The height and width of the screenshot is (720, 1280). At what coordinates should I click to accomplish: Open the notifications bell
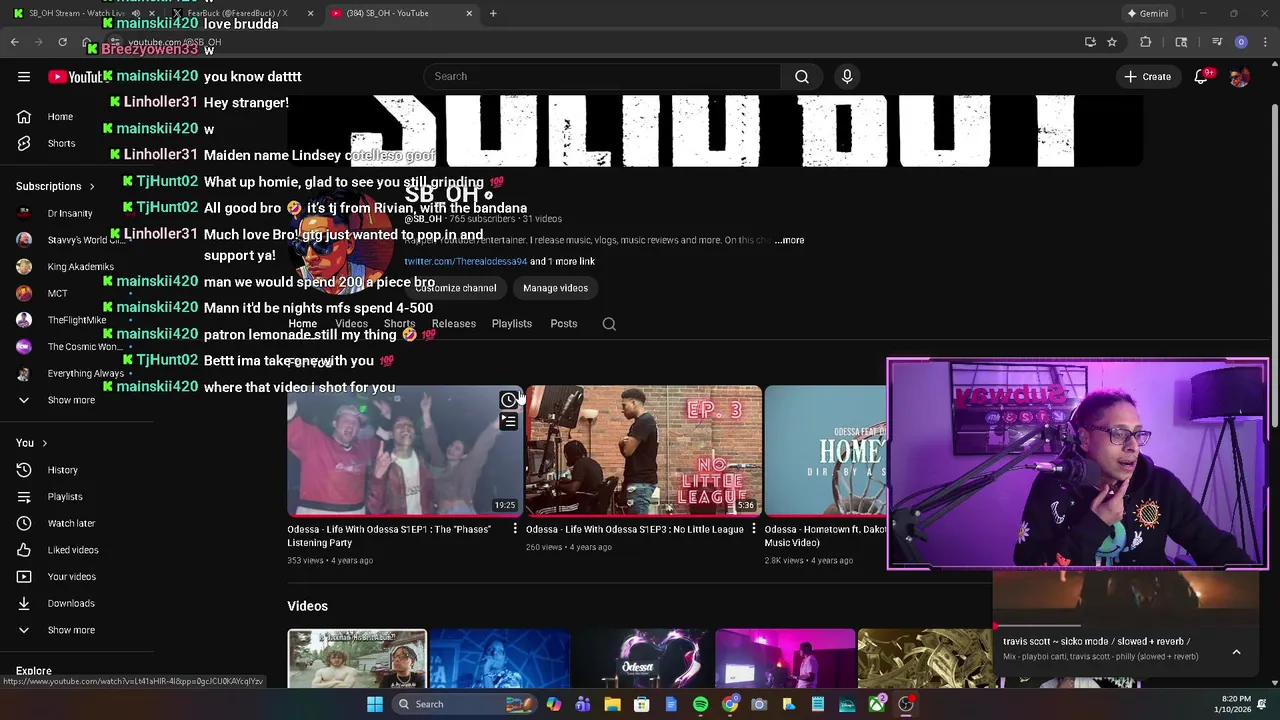(x=1201, y=76)
